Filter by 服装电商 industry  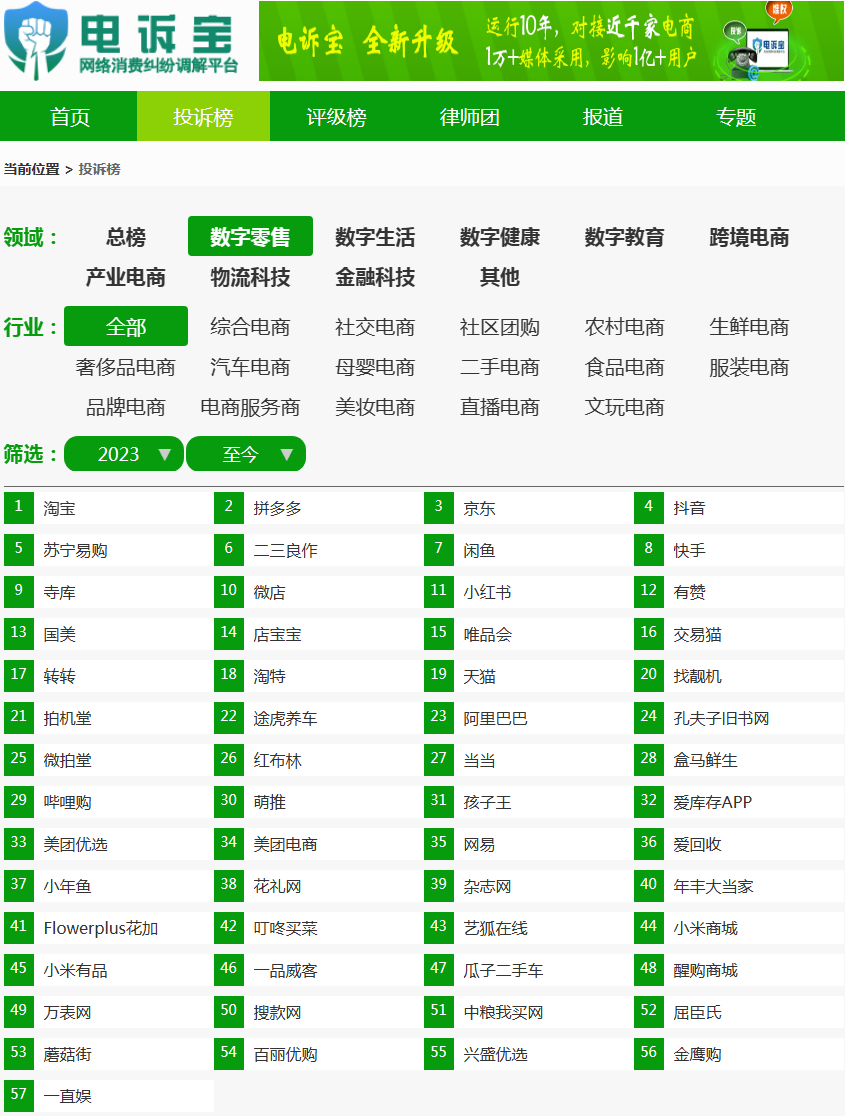[749, 367]
